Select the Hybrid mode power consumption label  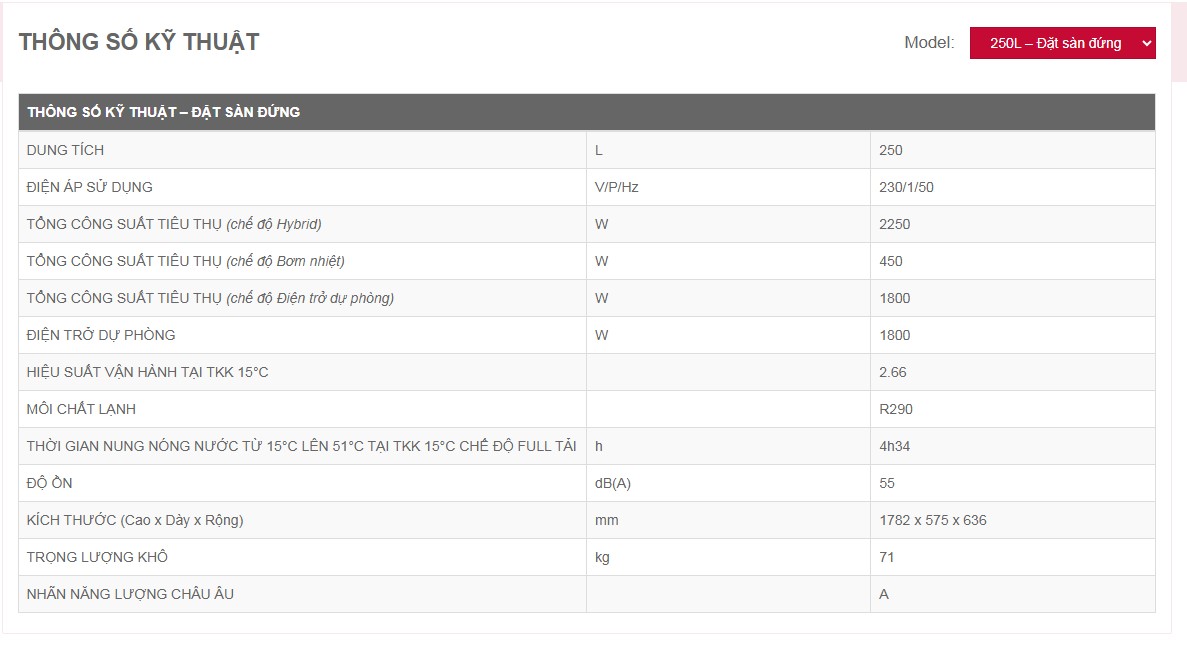174,224
